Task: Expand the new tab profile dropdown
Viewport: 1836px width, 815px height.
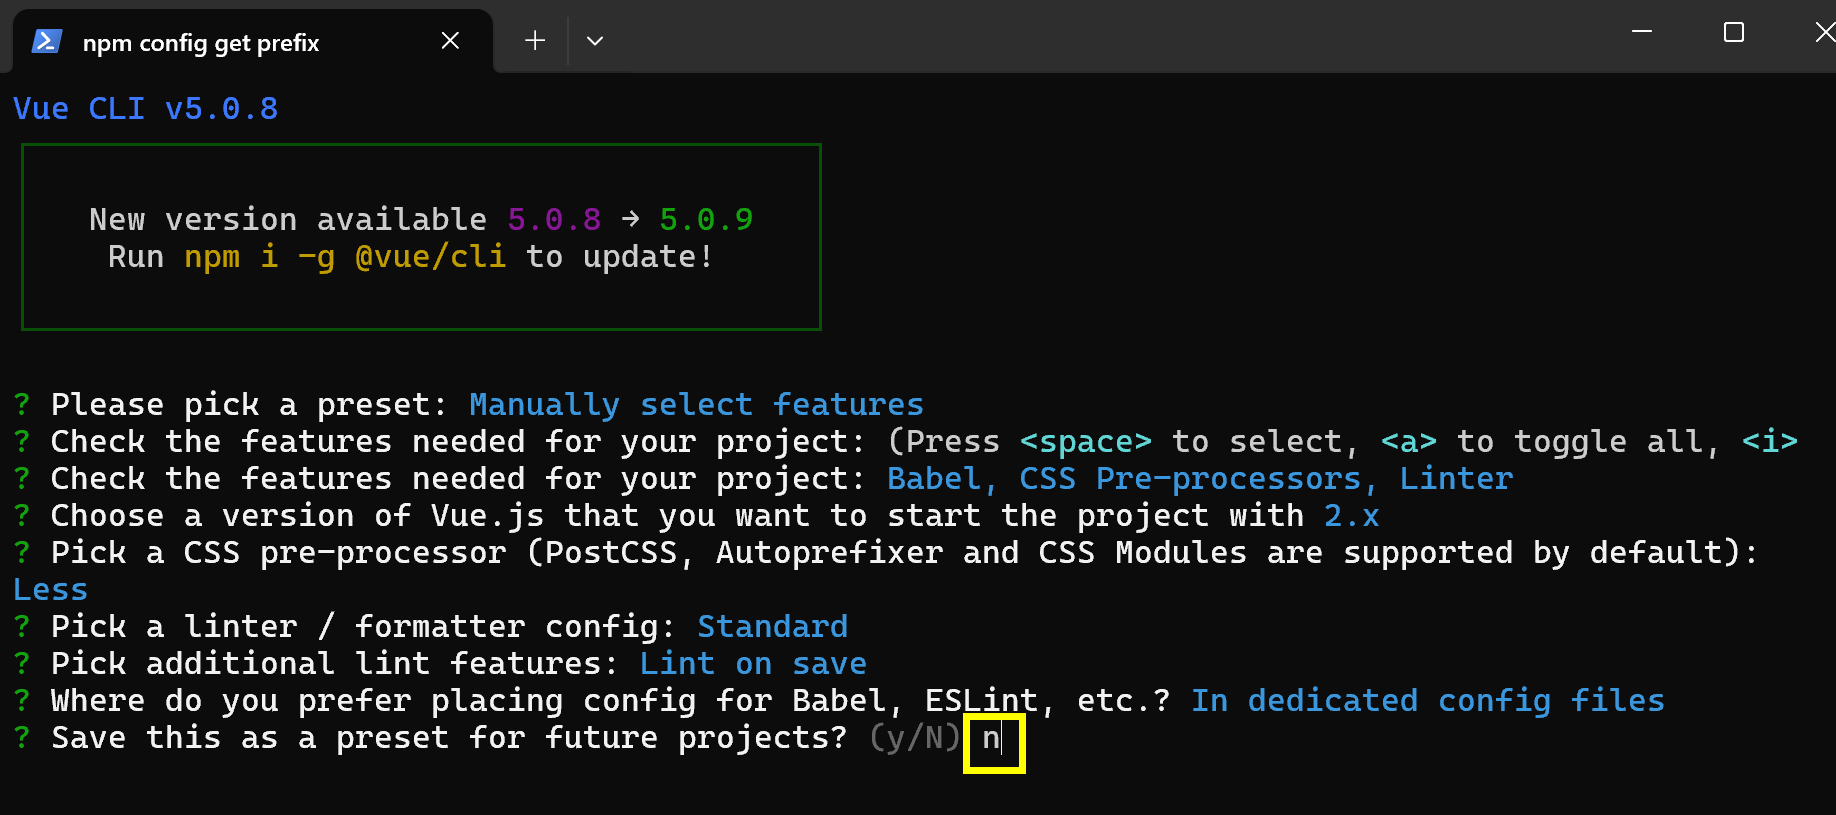Action: (595, 41)
